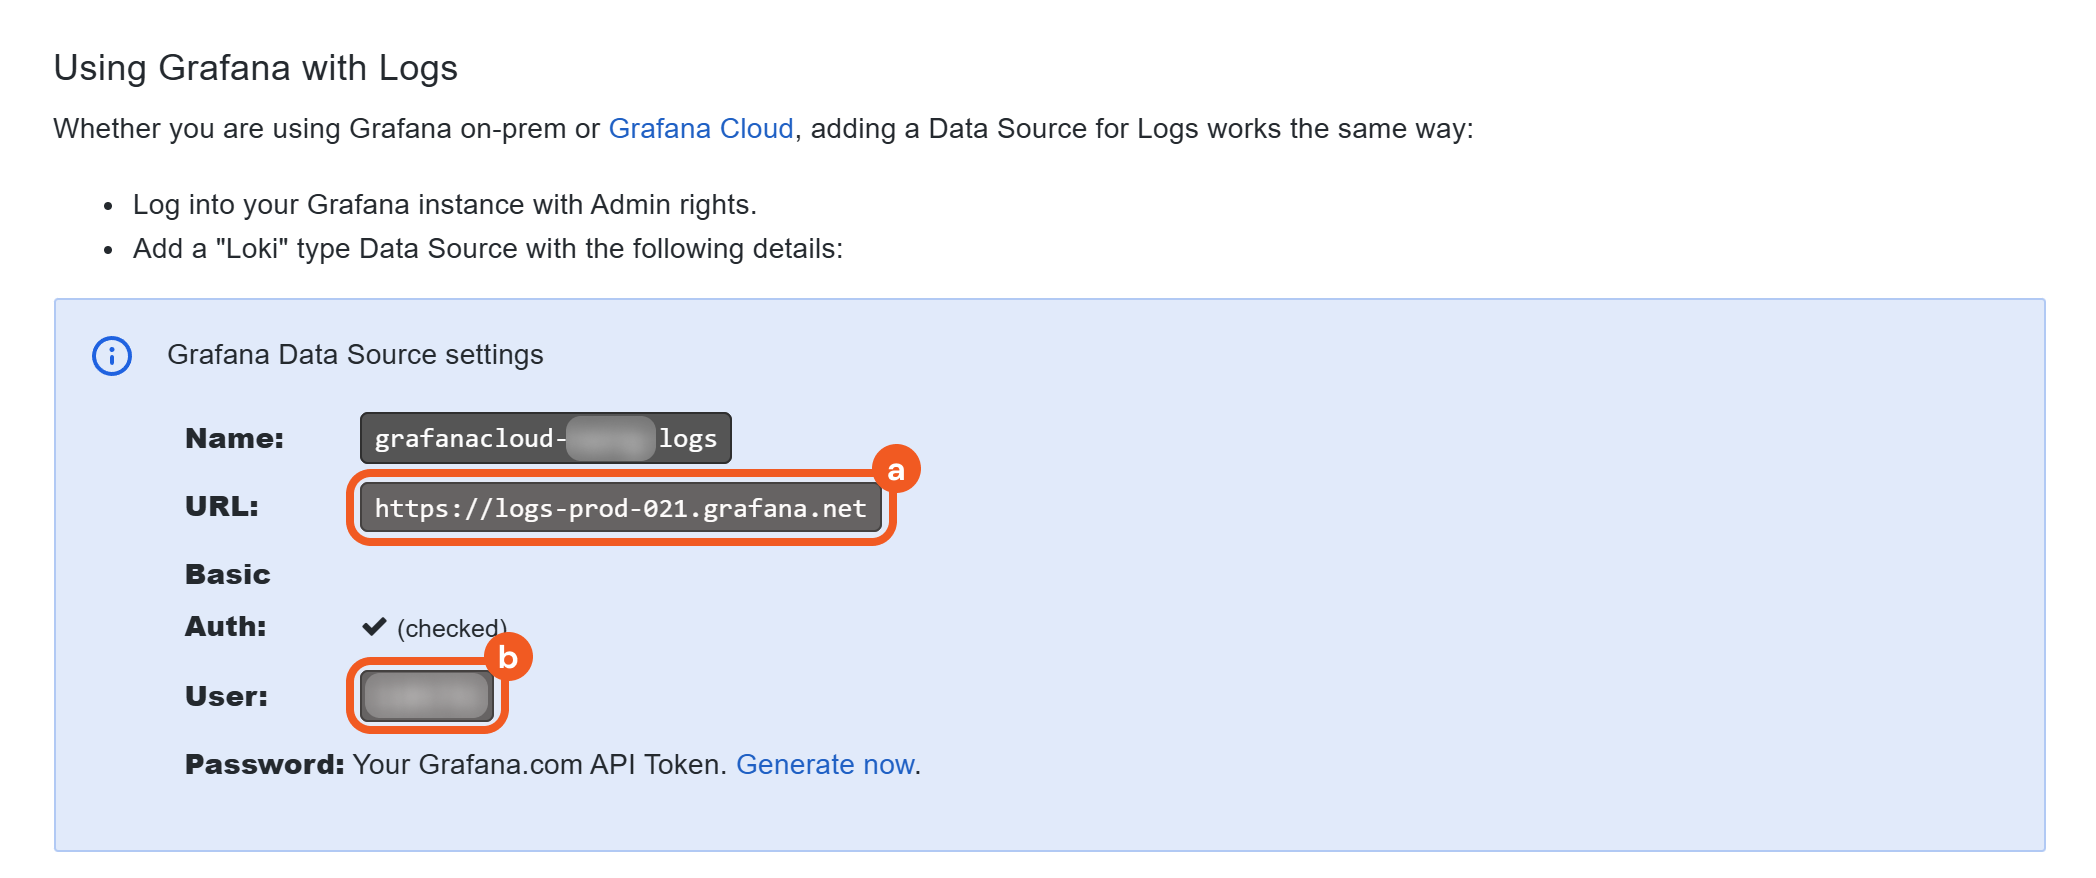Image resolution: width=2096 pixels, height=878 pixels.
Task: Click the 'Name:' label
Action: coord(234,438)
